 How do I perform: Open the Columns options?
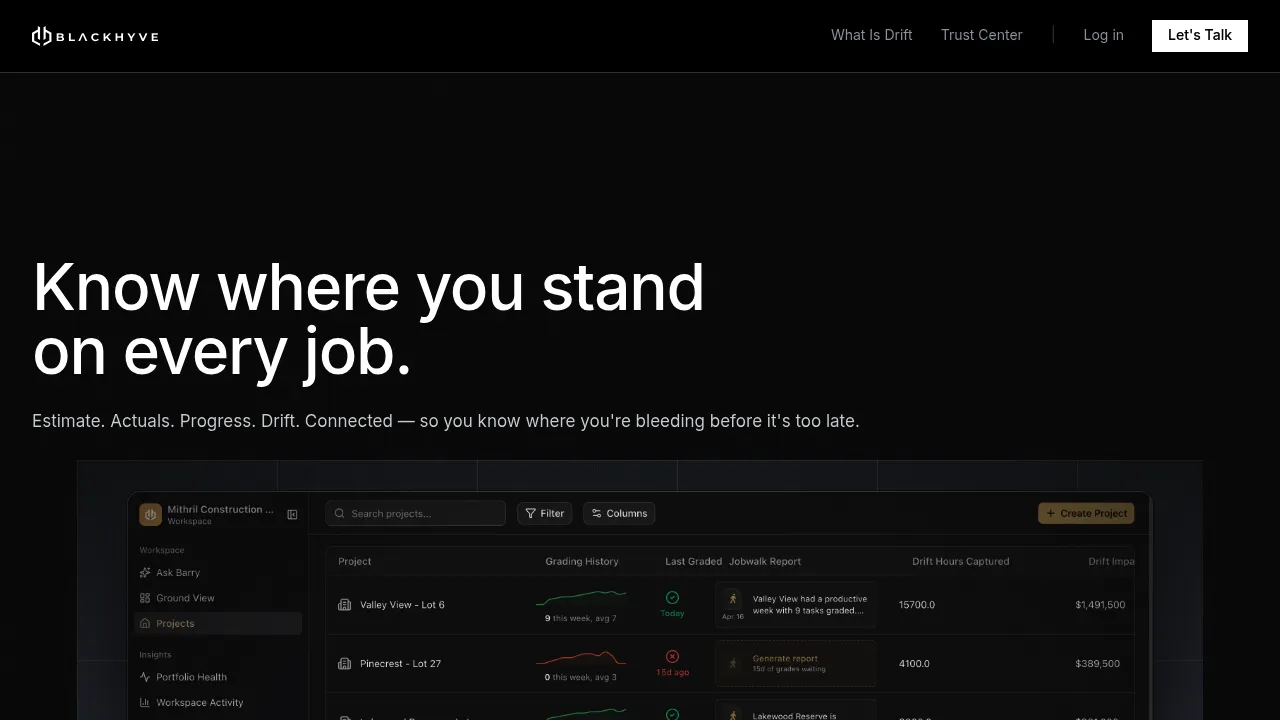click(619, 513)
